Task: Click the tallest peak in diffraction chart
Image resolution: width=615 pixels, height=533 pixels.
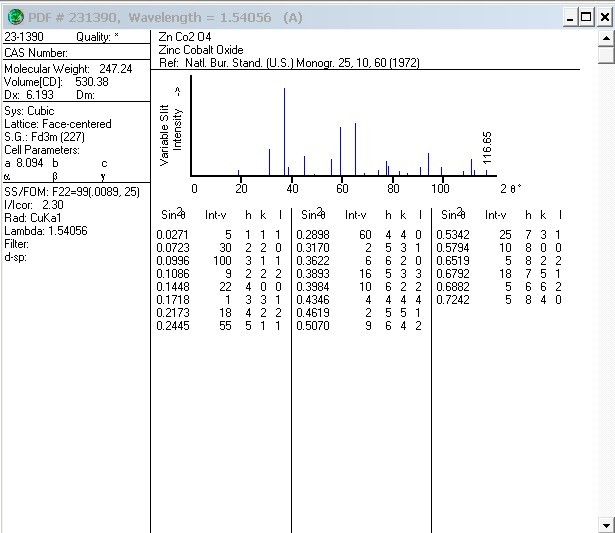Action: pyautogui.click(x=284, y=131)
